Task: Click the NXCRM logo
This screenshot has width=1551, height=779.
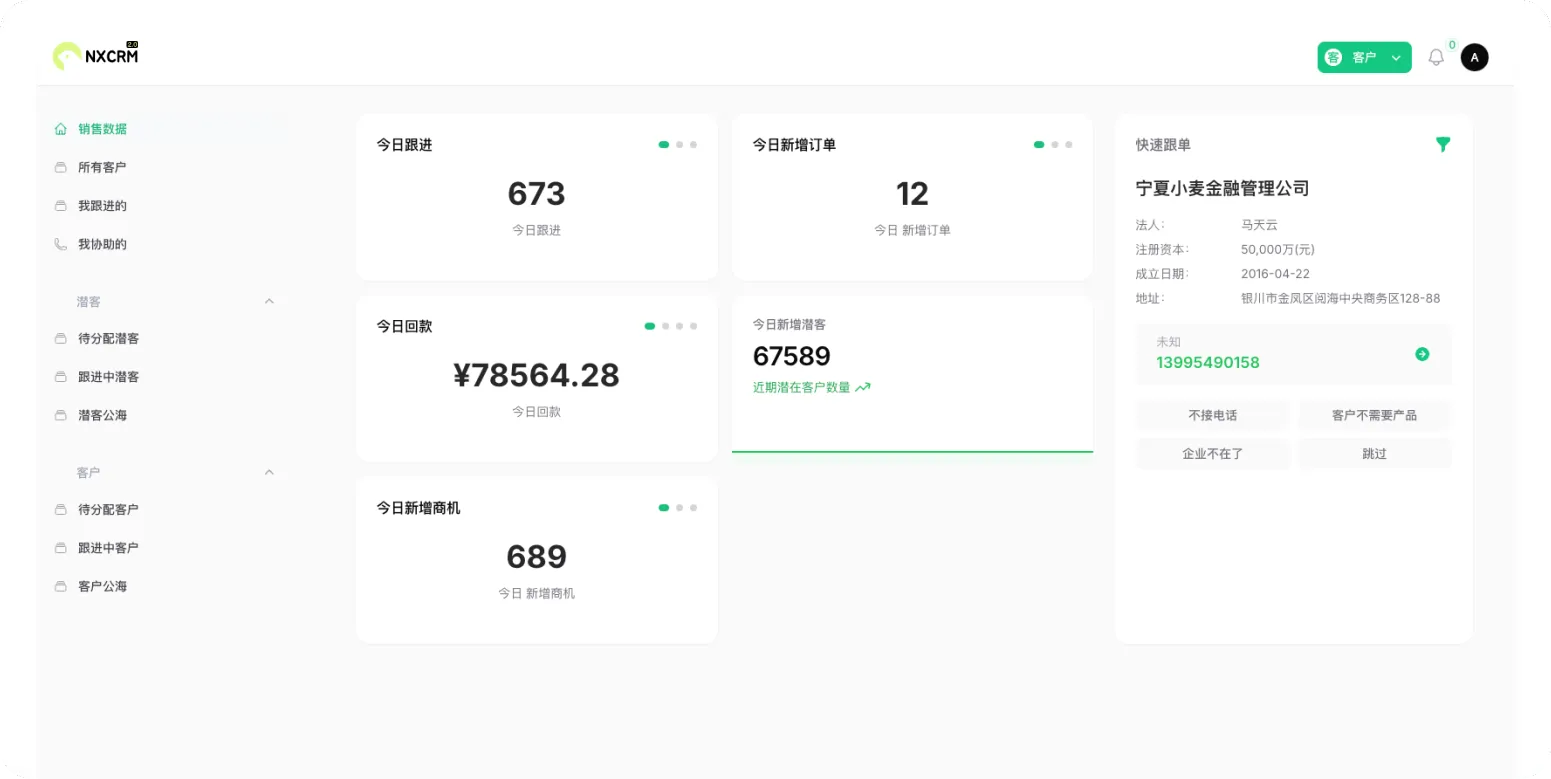Action: 96,56
